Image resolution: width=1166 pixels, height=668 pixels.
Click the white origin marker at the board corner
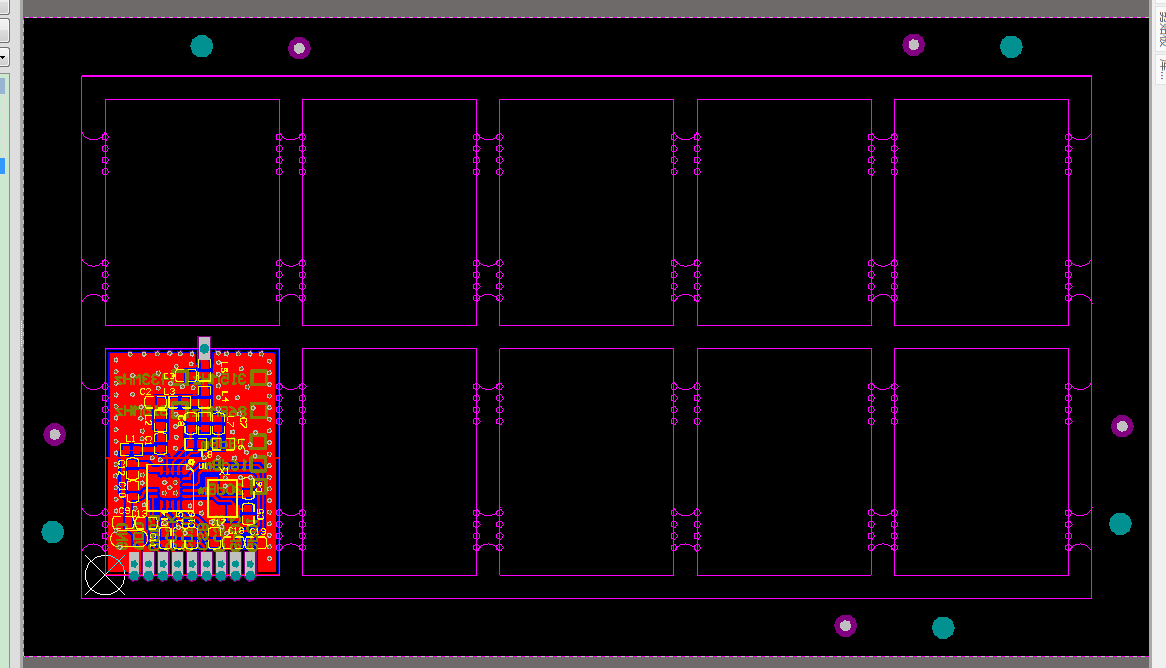coord(105,575)
